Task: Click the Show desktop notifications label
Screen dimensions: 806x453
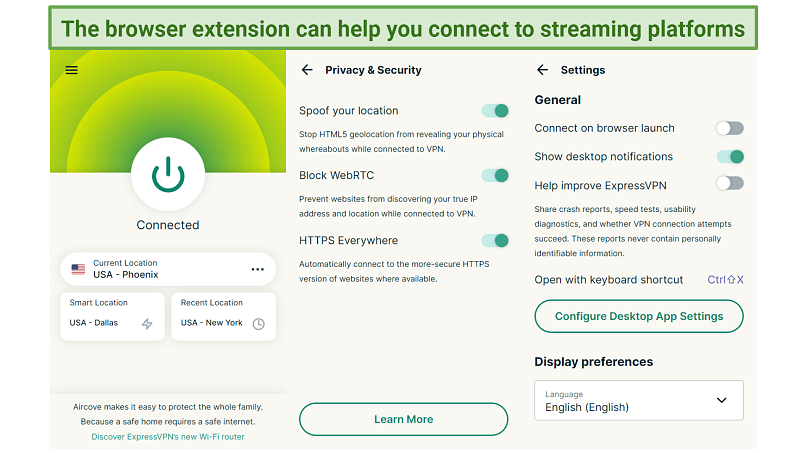Action: [x=603, y=156]
